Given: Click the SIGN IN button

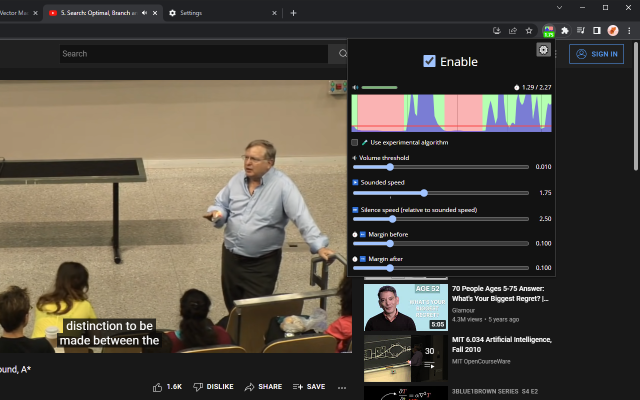Looking at the screenshot, I should pos(596,54).
